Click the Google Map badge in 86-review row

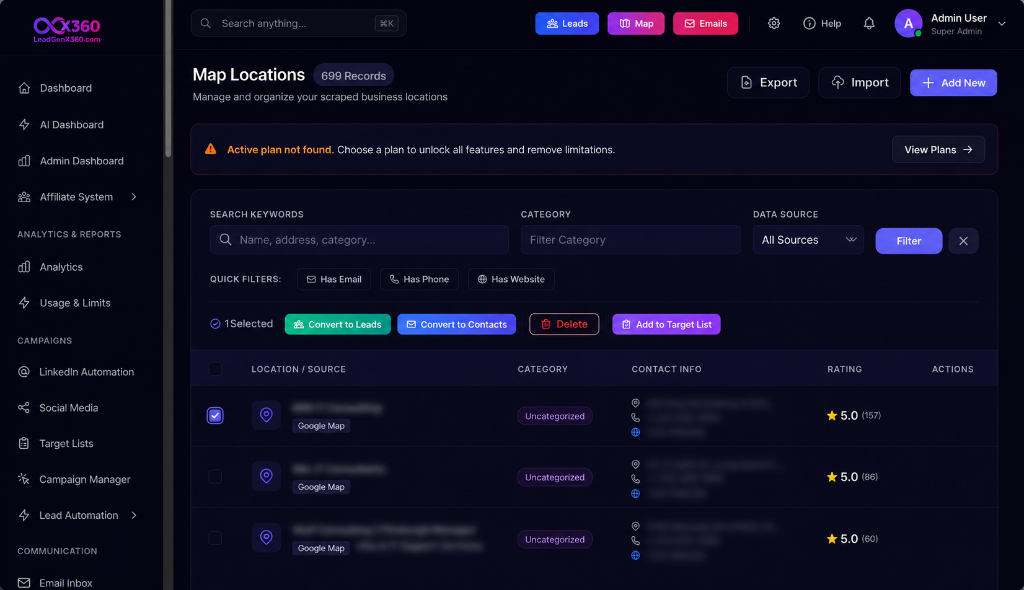(x=321, y=487)
